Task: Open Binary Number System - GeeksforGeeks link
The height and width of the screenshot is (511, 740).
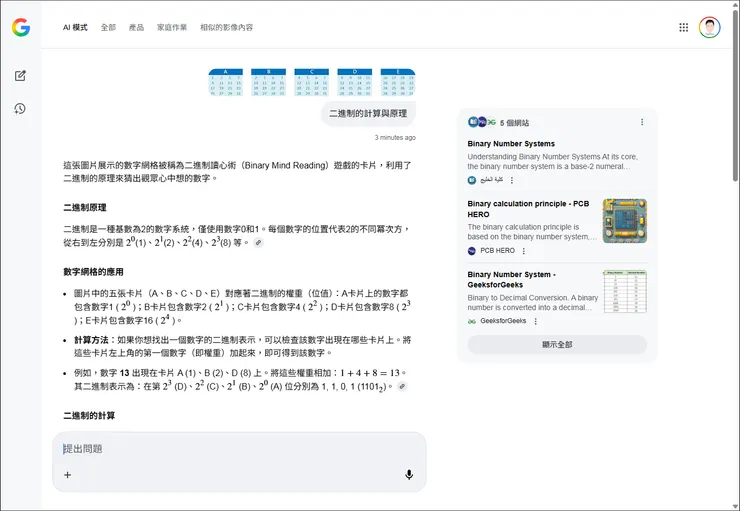Action: click(512, 279)
